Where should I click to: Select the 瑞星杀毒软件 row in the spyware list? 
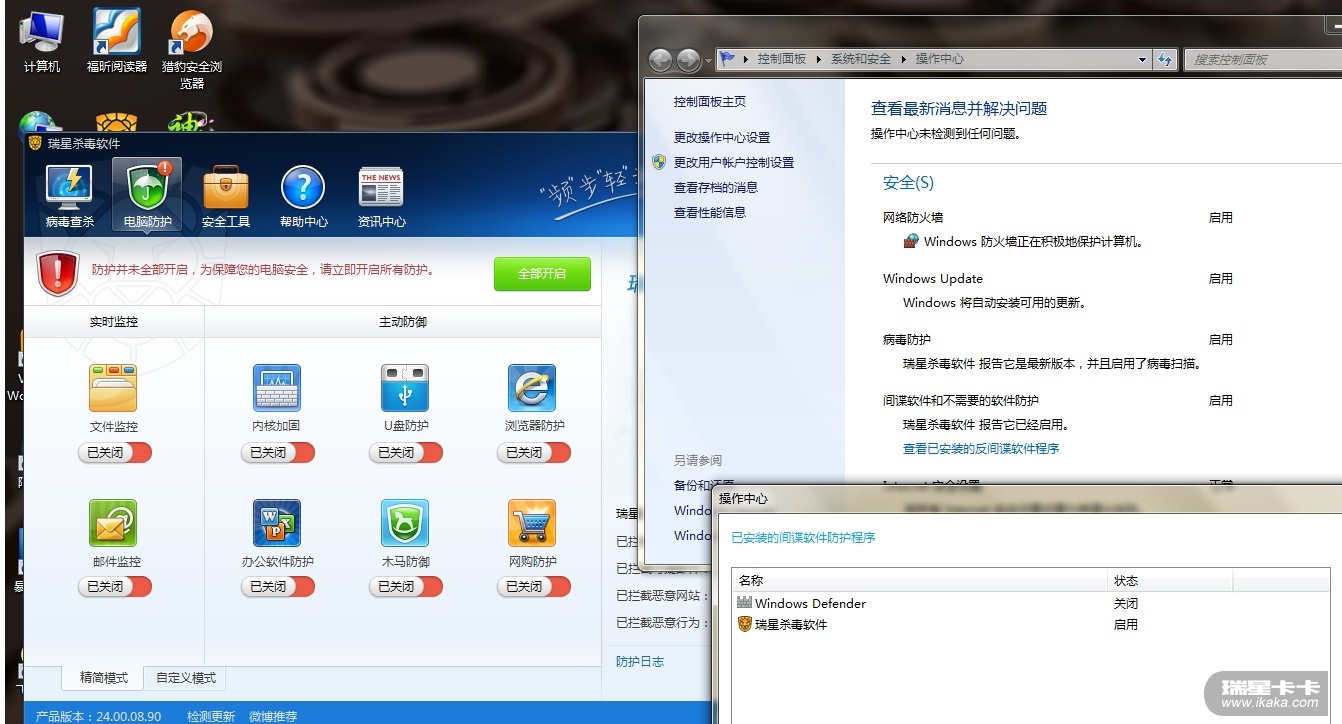pos(1030,625)
